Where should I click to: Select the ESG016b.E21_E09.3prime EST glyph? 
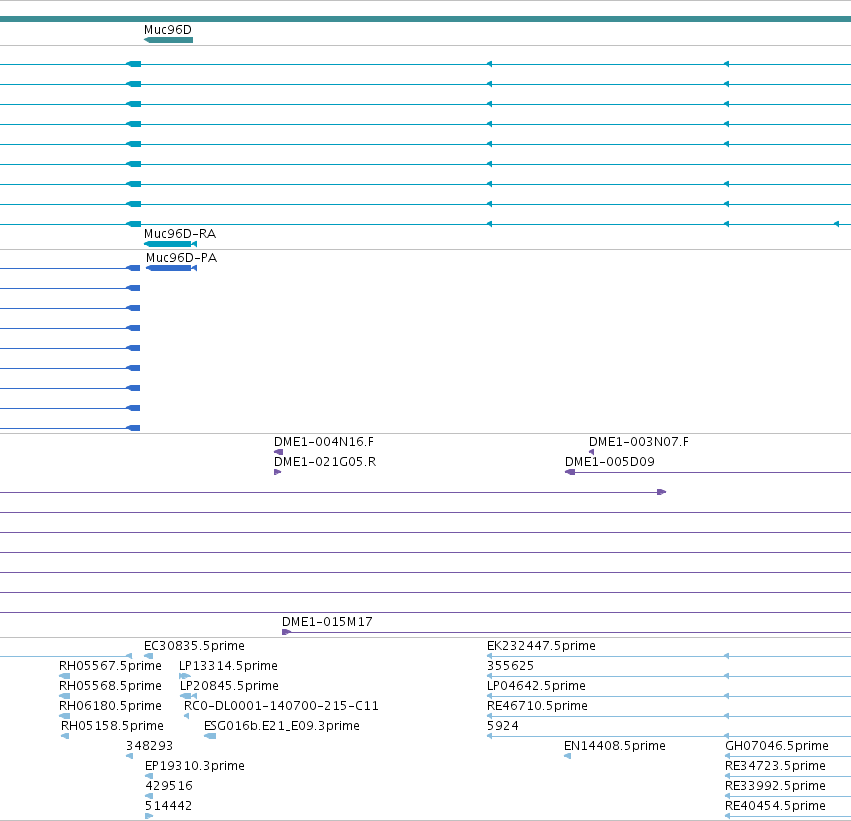pos(210,736)
